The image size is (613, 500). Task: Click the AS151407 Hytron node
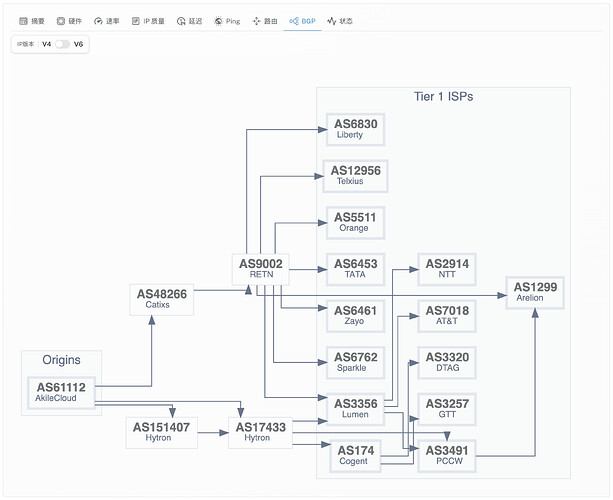(161, 432)
